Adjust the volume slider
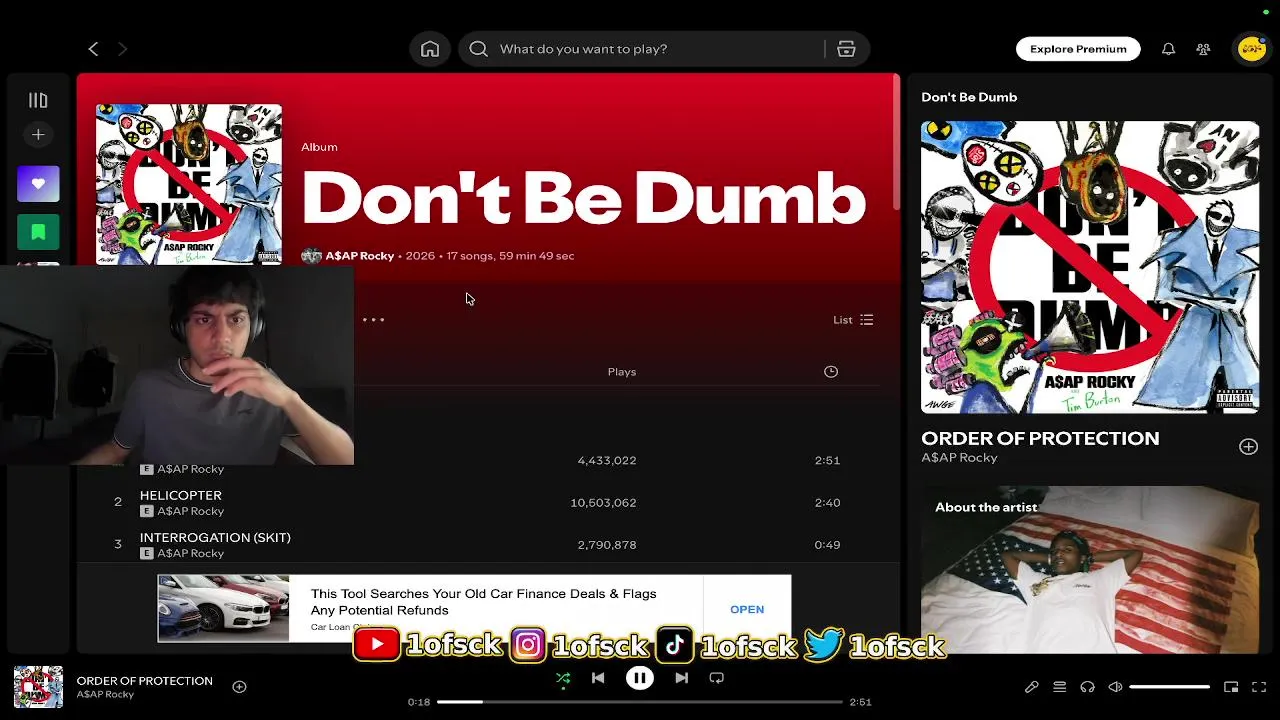The image size is (1280, 720). 1170,687
